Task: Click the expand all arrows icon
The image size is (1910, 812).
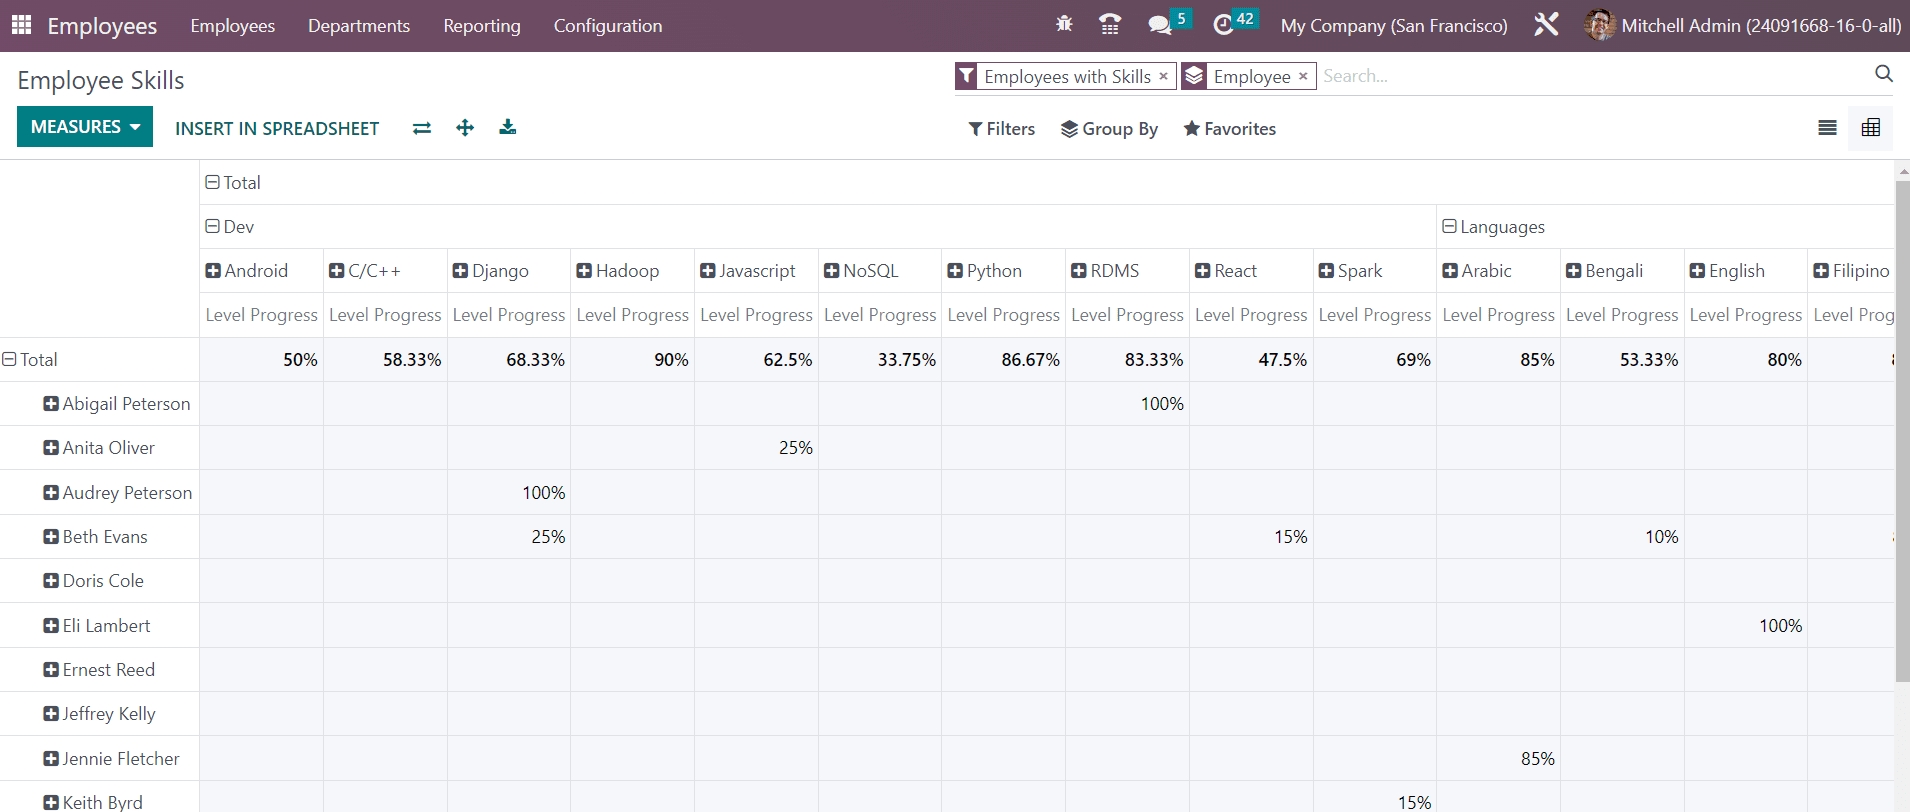Action: [x=465, y=128]
